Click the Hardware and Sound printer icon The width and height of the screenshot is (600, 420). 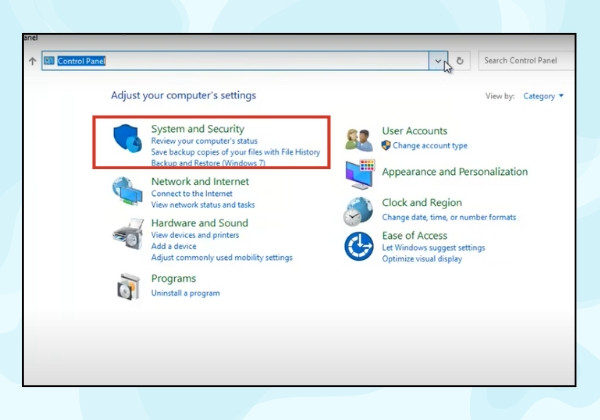click(128, 234)
